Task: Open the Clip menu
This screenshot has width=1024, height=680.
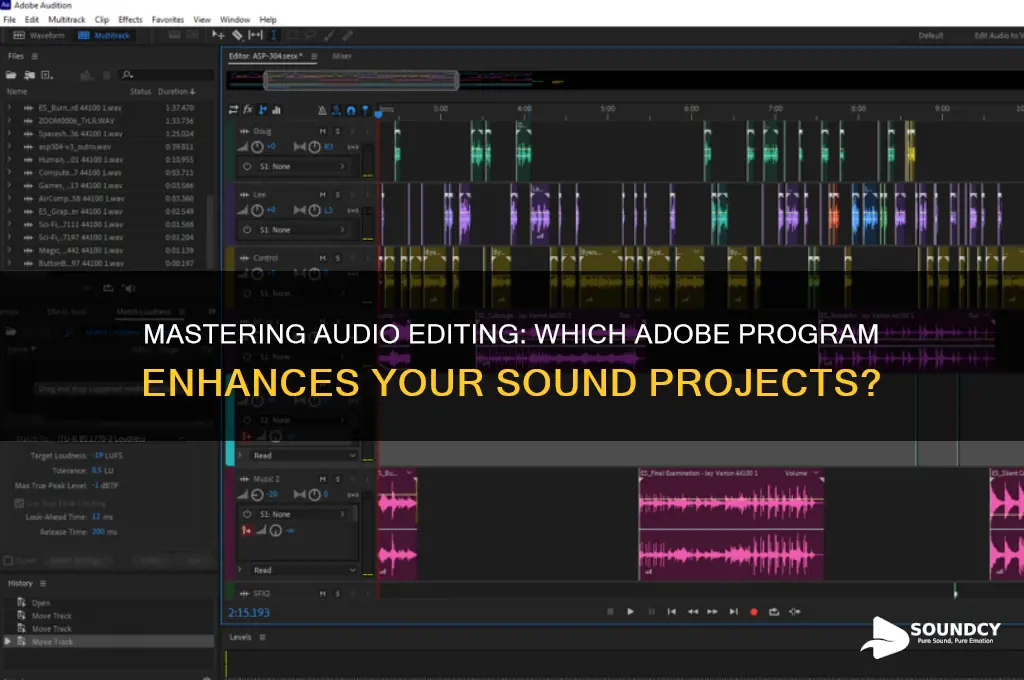Action: pyautogui.click(x=102, y=20)
